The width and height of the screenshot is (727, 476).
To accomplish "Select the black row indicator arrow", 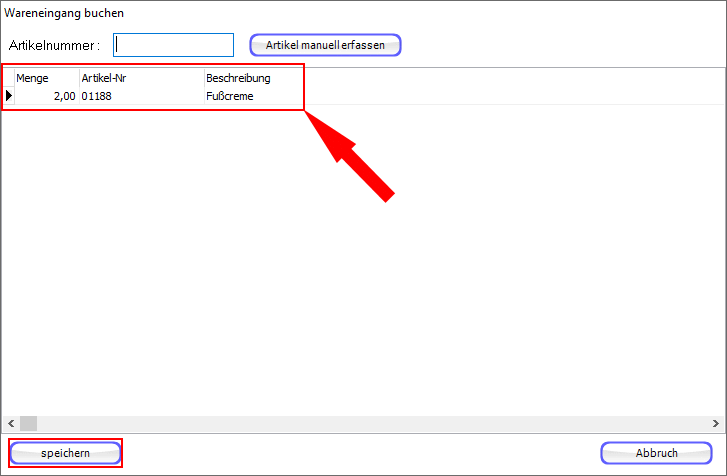I will [x=9, y=96].
